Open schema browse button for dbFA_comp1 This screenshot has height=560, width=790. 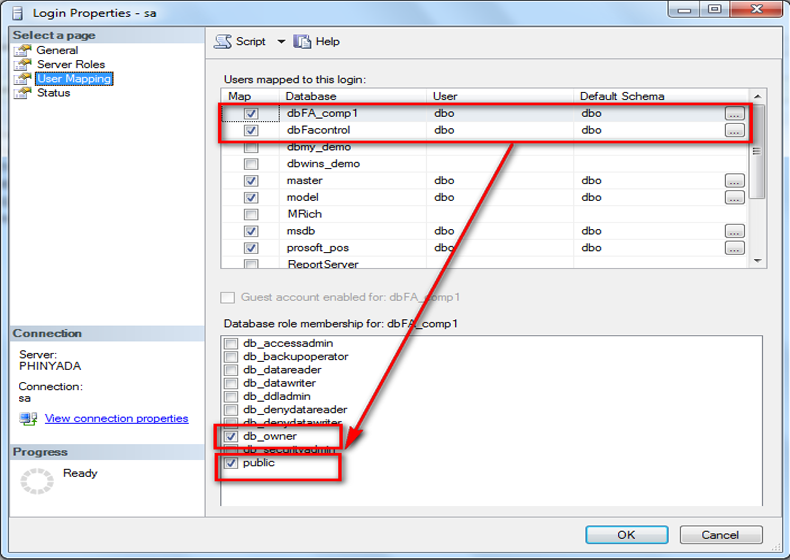[734, 114]
